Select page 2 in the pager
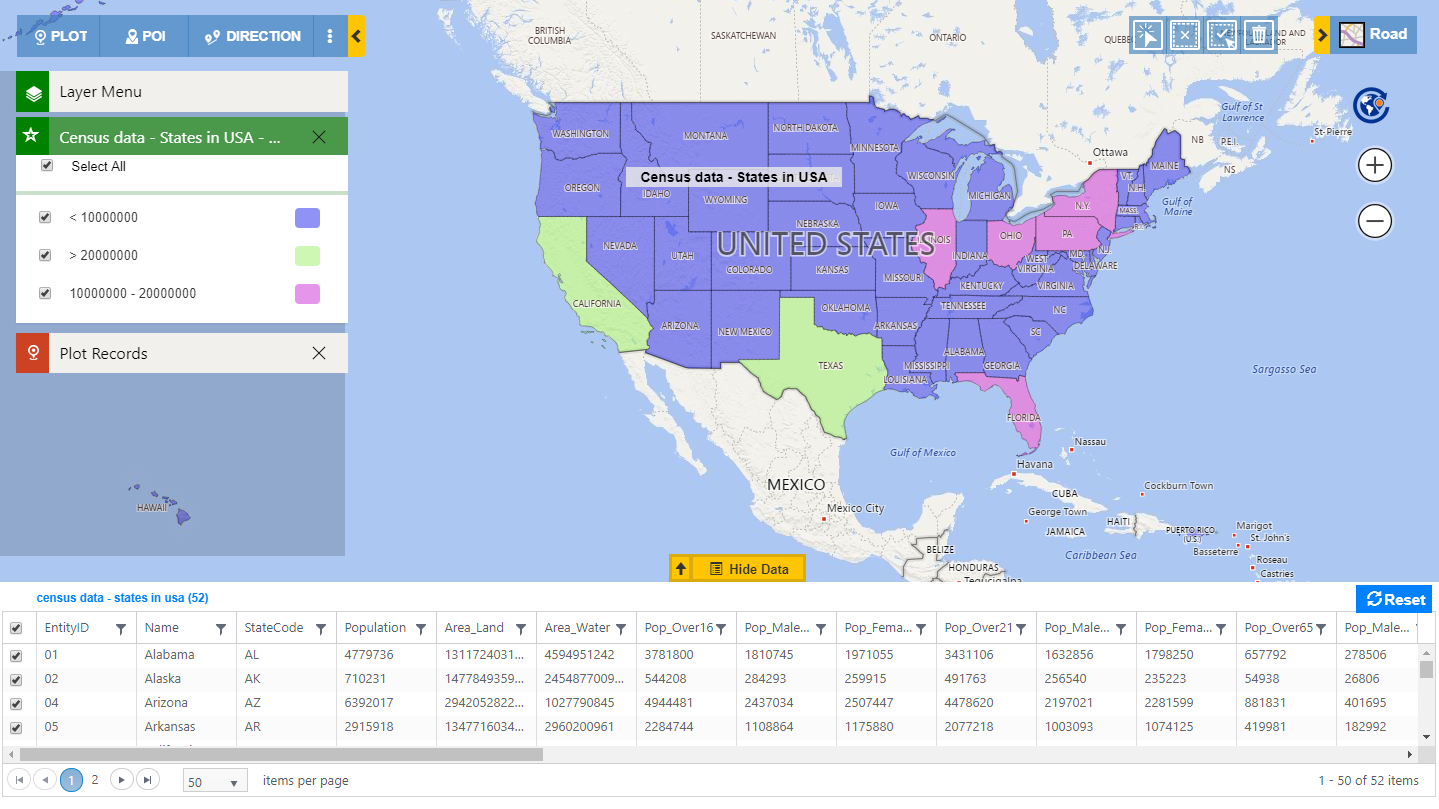1439x809 pixels. coord(95,780)
